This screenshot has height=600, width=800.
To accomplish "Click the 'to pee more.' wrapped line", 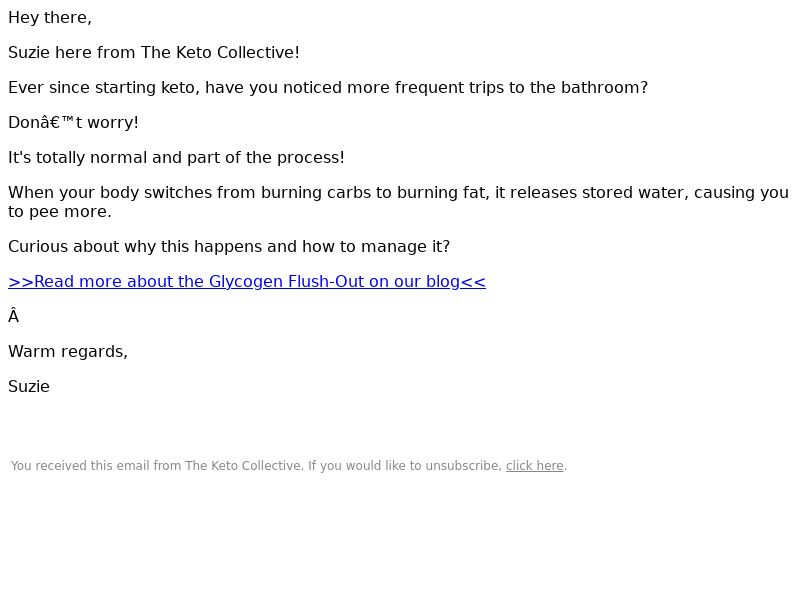I will [x=60, y=212].
